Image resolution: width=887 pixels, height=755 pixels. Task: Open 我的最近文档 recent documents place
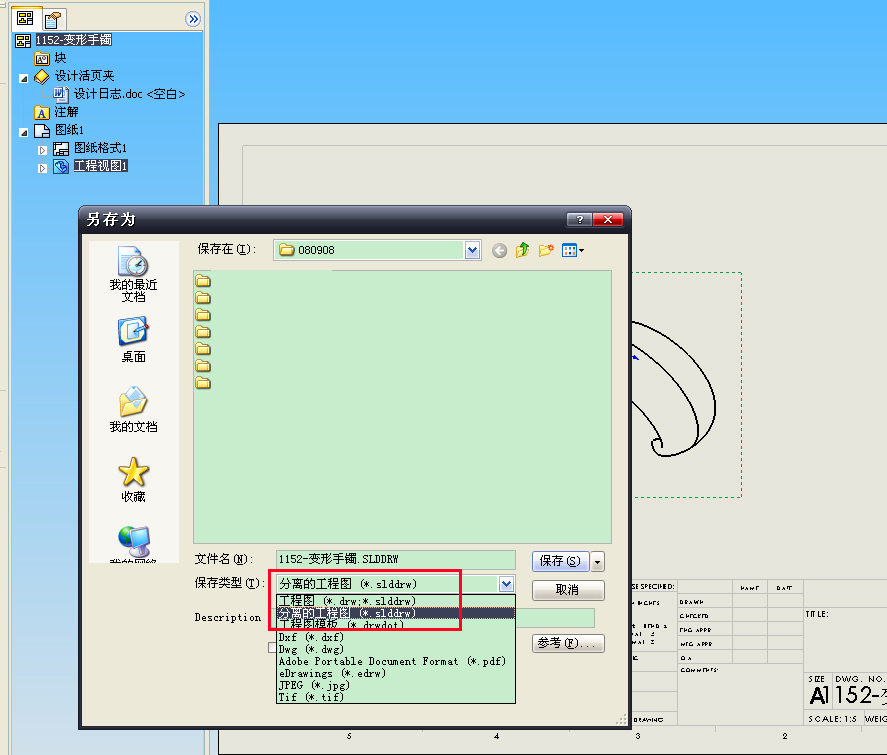(134, 274)
